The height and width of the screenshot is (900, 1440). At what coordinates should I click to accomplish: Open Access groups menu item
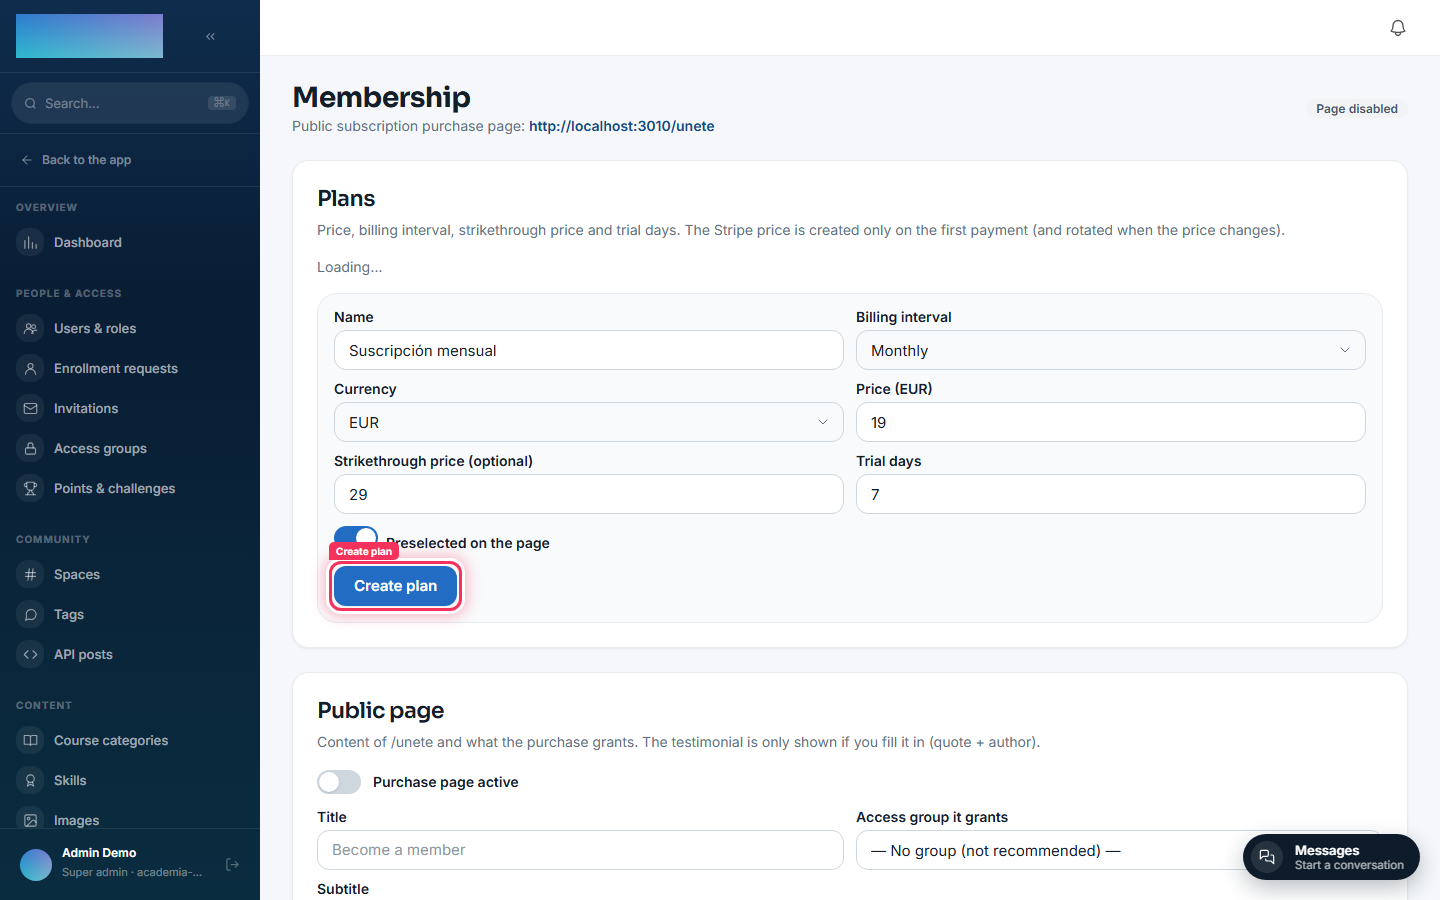[x=130, y=449]
